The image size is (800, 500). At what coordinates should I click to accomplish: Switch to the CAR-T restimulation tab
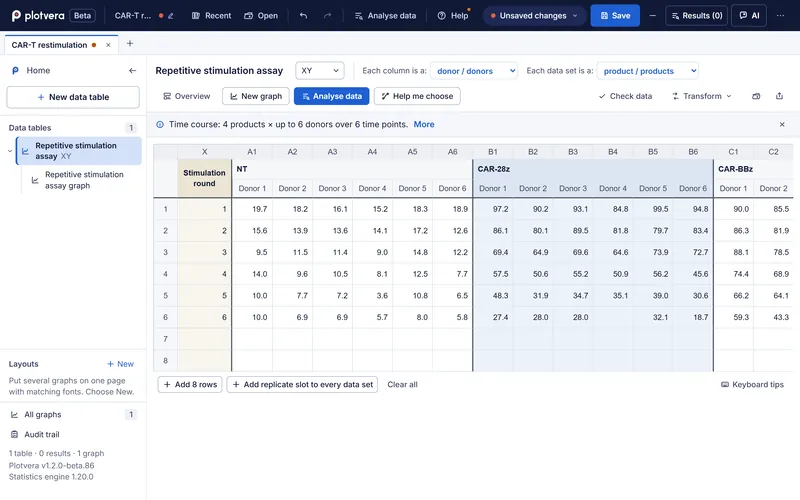49,45
